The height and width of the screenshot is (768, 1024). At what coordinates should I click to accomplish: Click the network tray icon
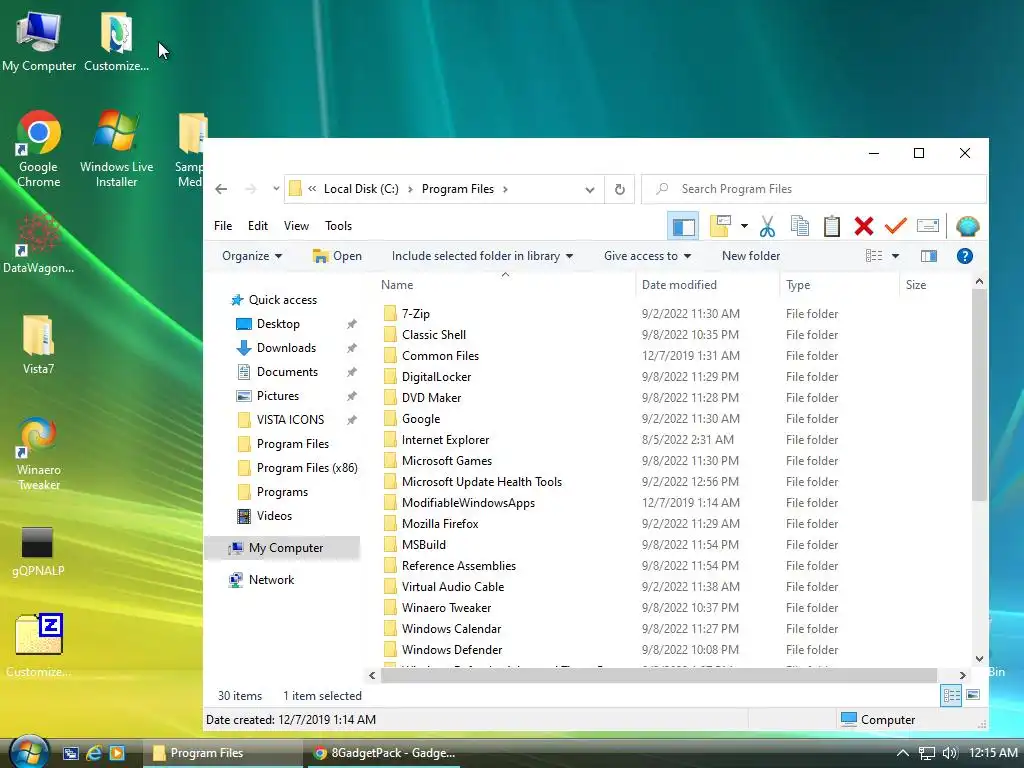[927, 753]
